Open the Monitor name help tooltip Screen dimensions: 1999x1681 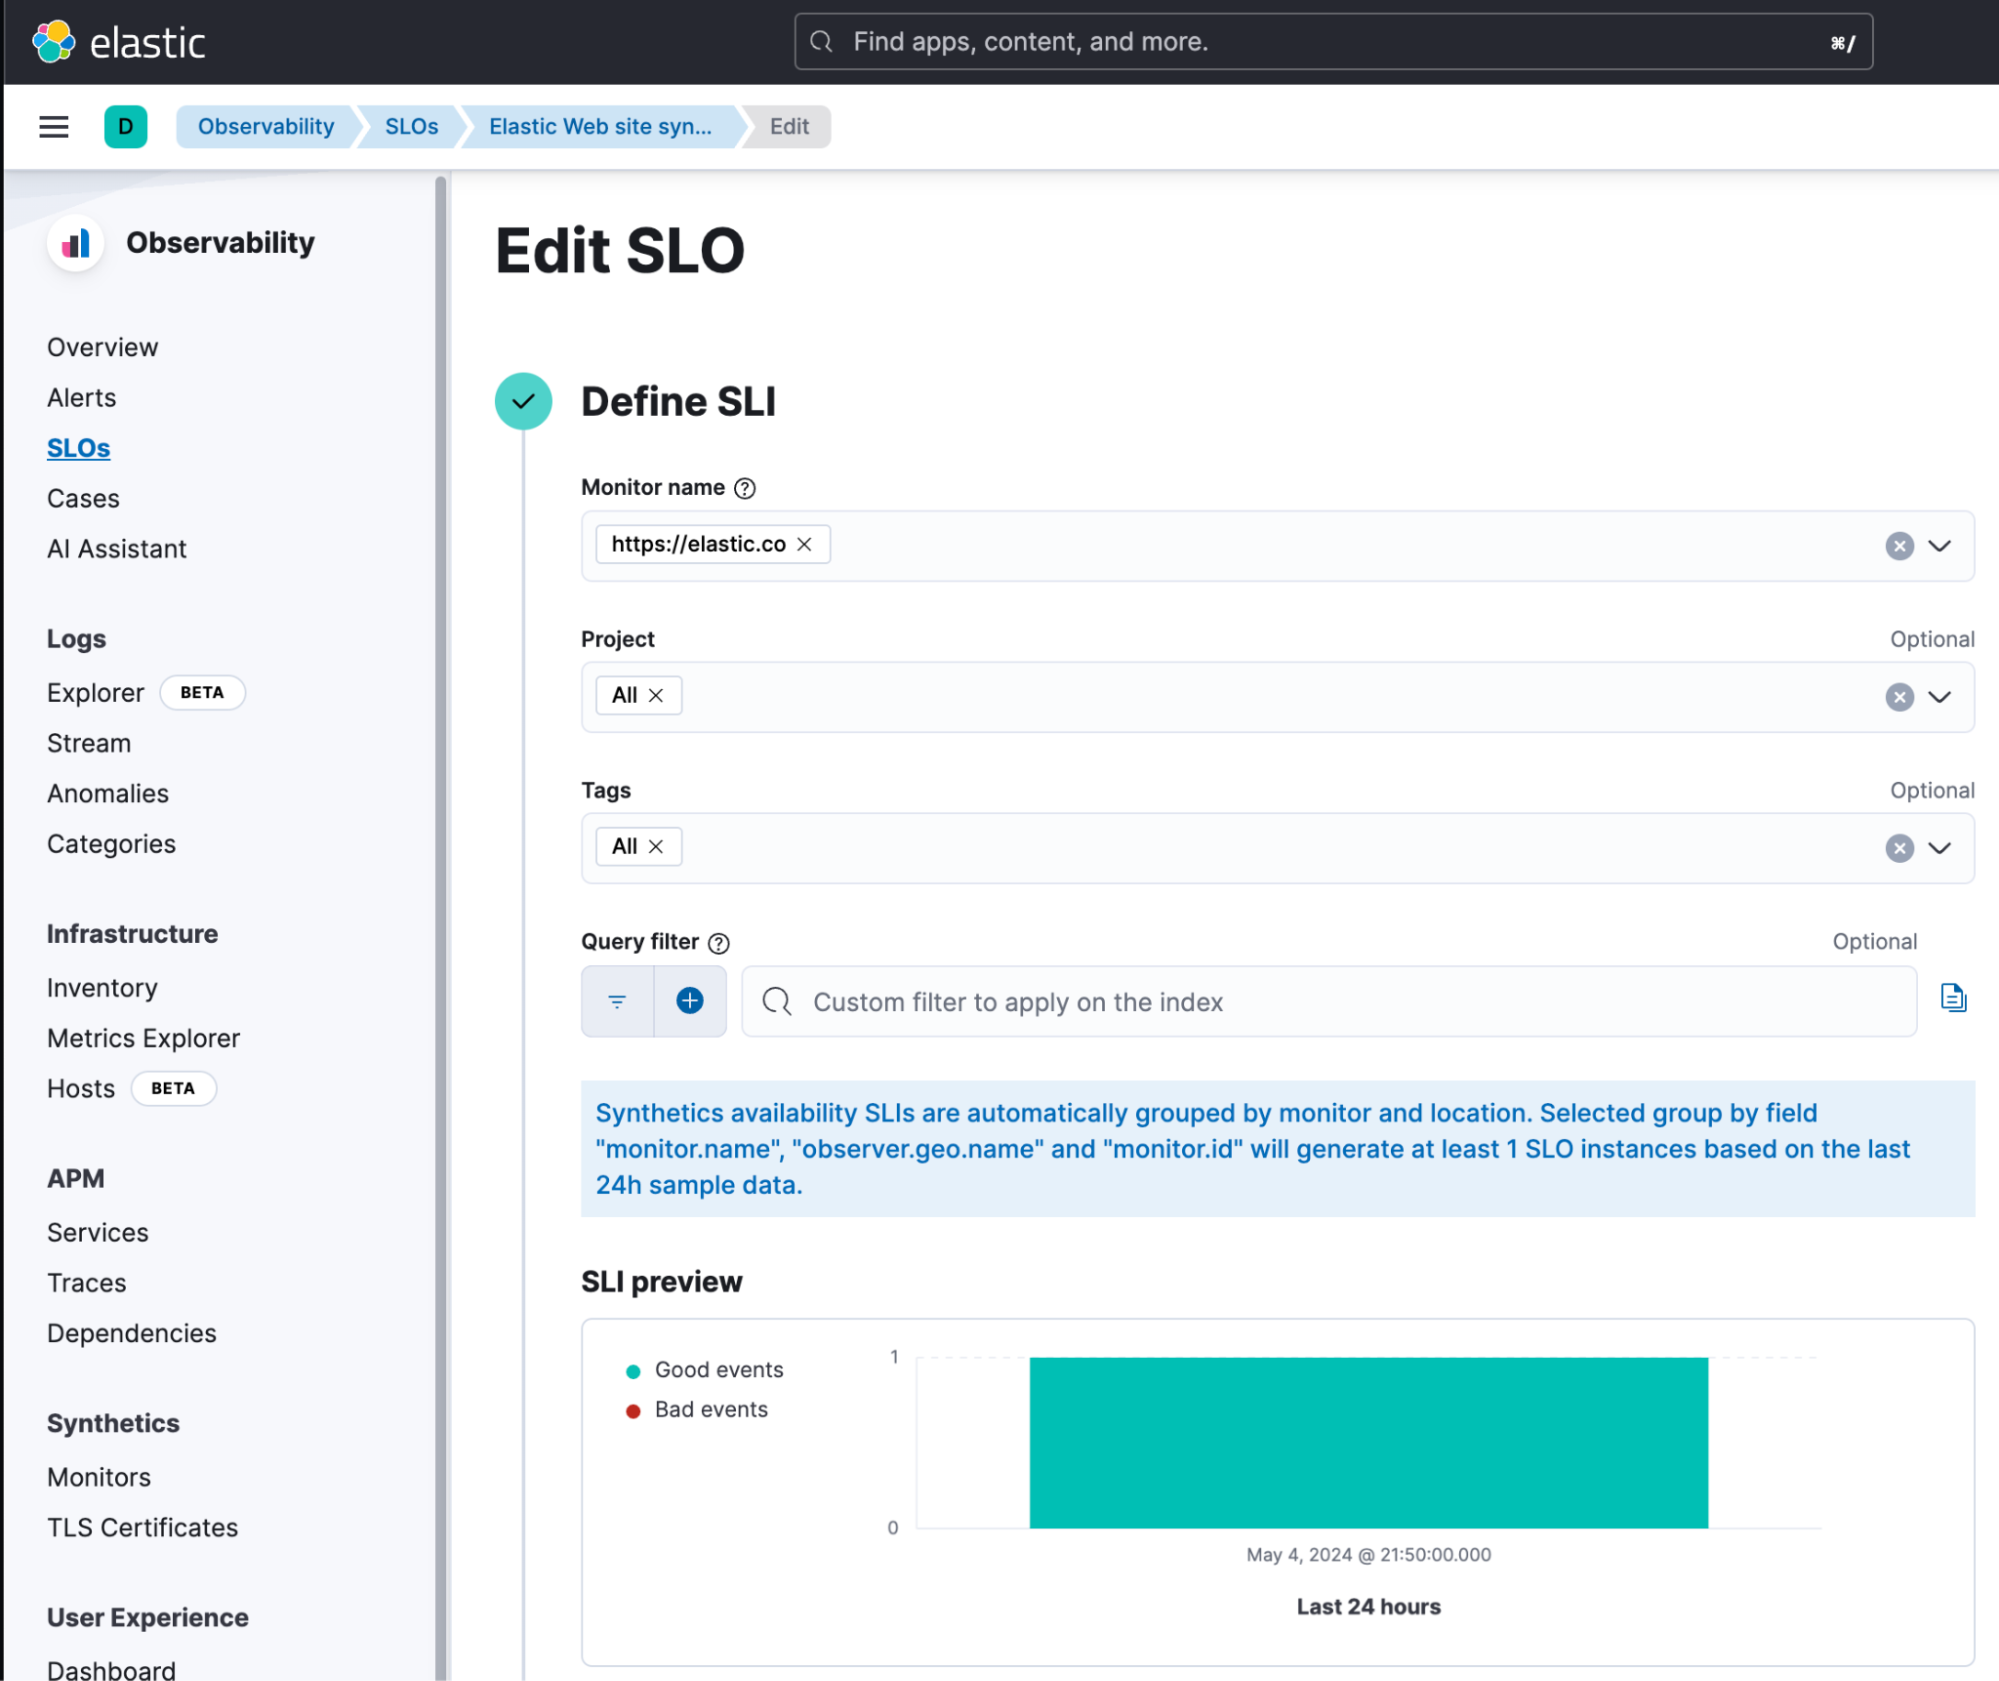click(746, 488)
